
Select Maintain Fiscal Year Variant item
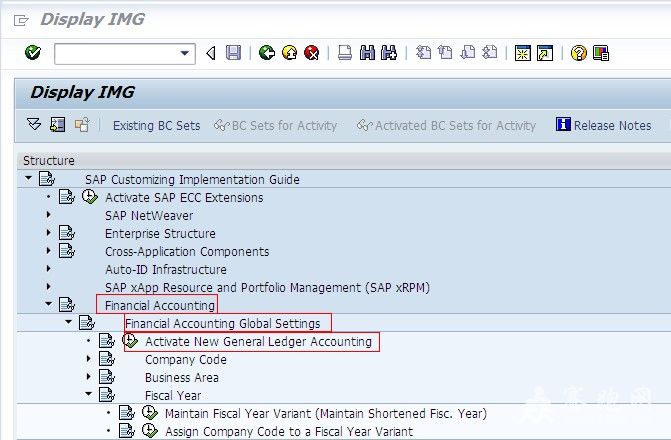[326, 413]
